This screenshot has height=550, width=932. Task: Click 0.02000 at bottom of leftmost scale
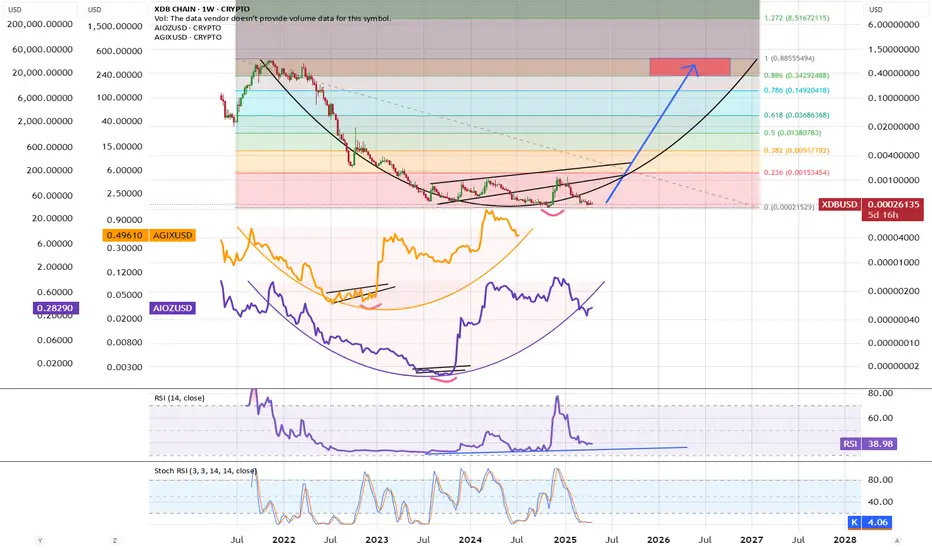[55, 363]
